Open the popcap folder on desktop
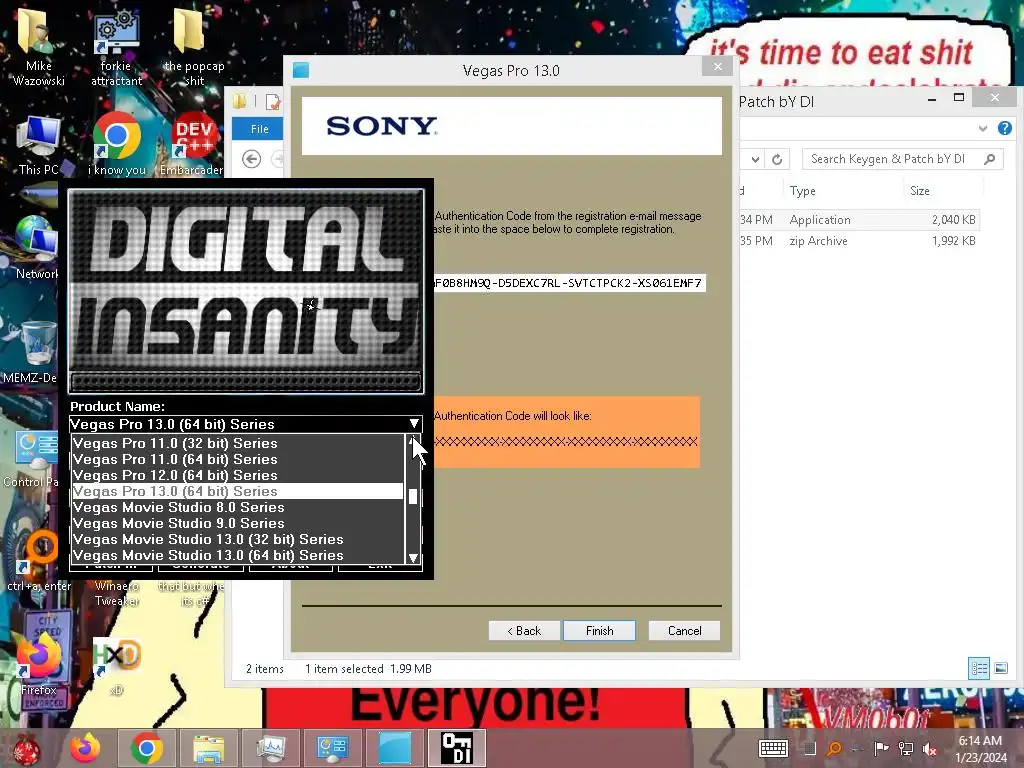1024x768 pixels. pyautogui.click(x=193, y=46)
